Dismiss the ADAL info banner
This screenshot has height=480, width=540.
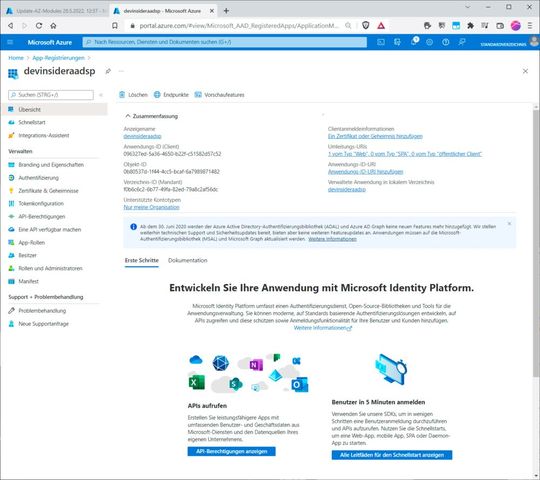[x=509, y=224]
